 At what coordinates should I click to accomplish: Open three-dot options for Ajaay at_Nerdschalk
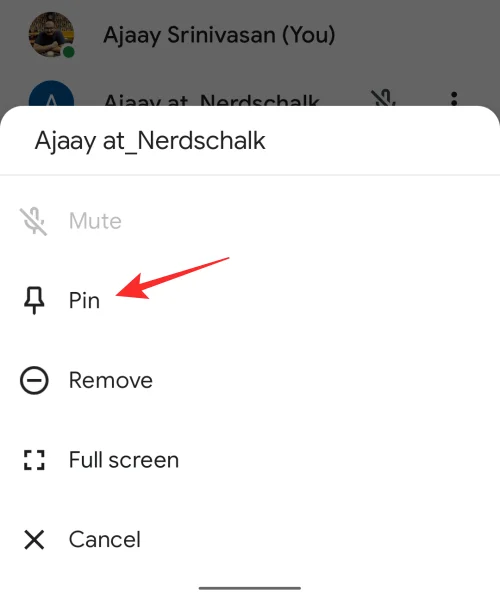(x=454, y=99)
